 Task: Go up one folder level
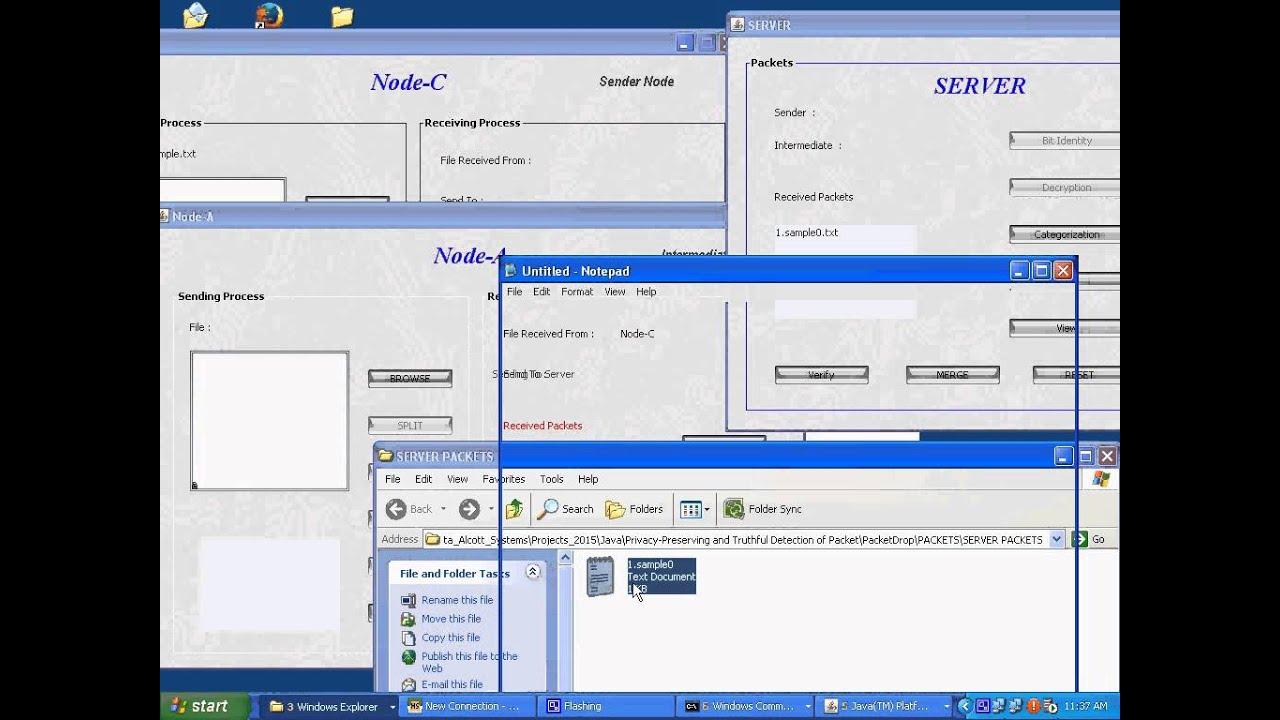coord(514,509)
